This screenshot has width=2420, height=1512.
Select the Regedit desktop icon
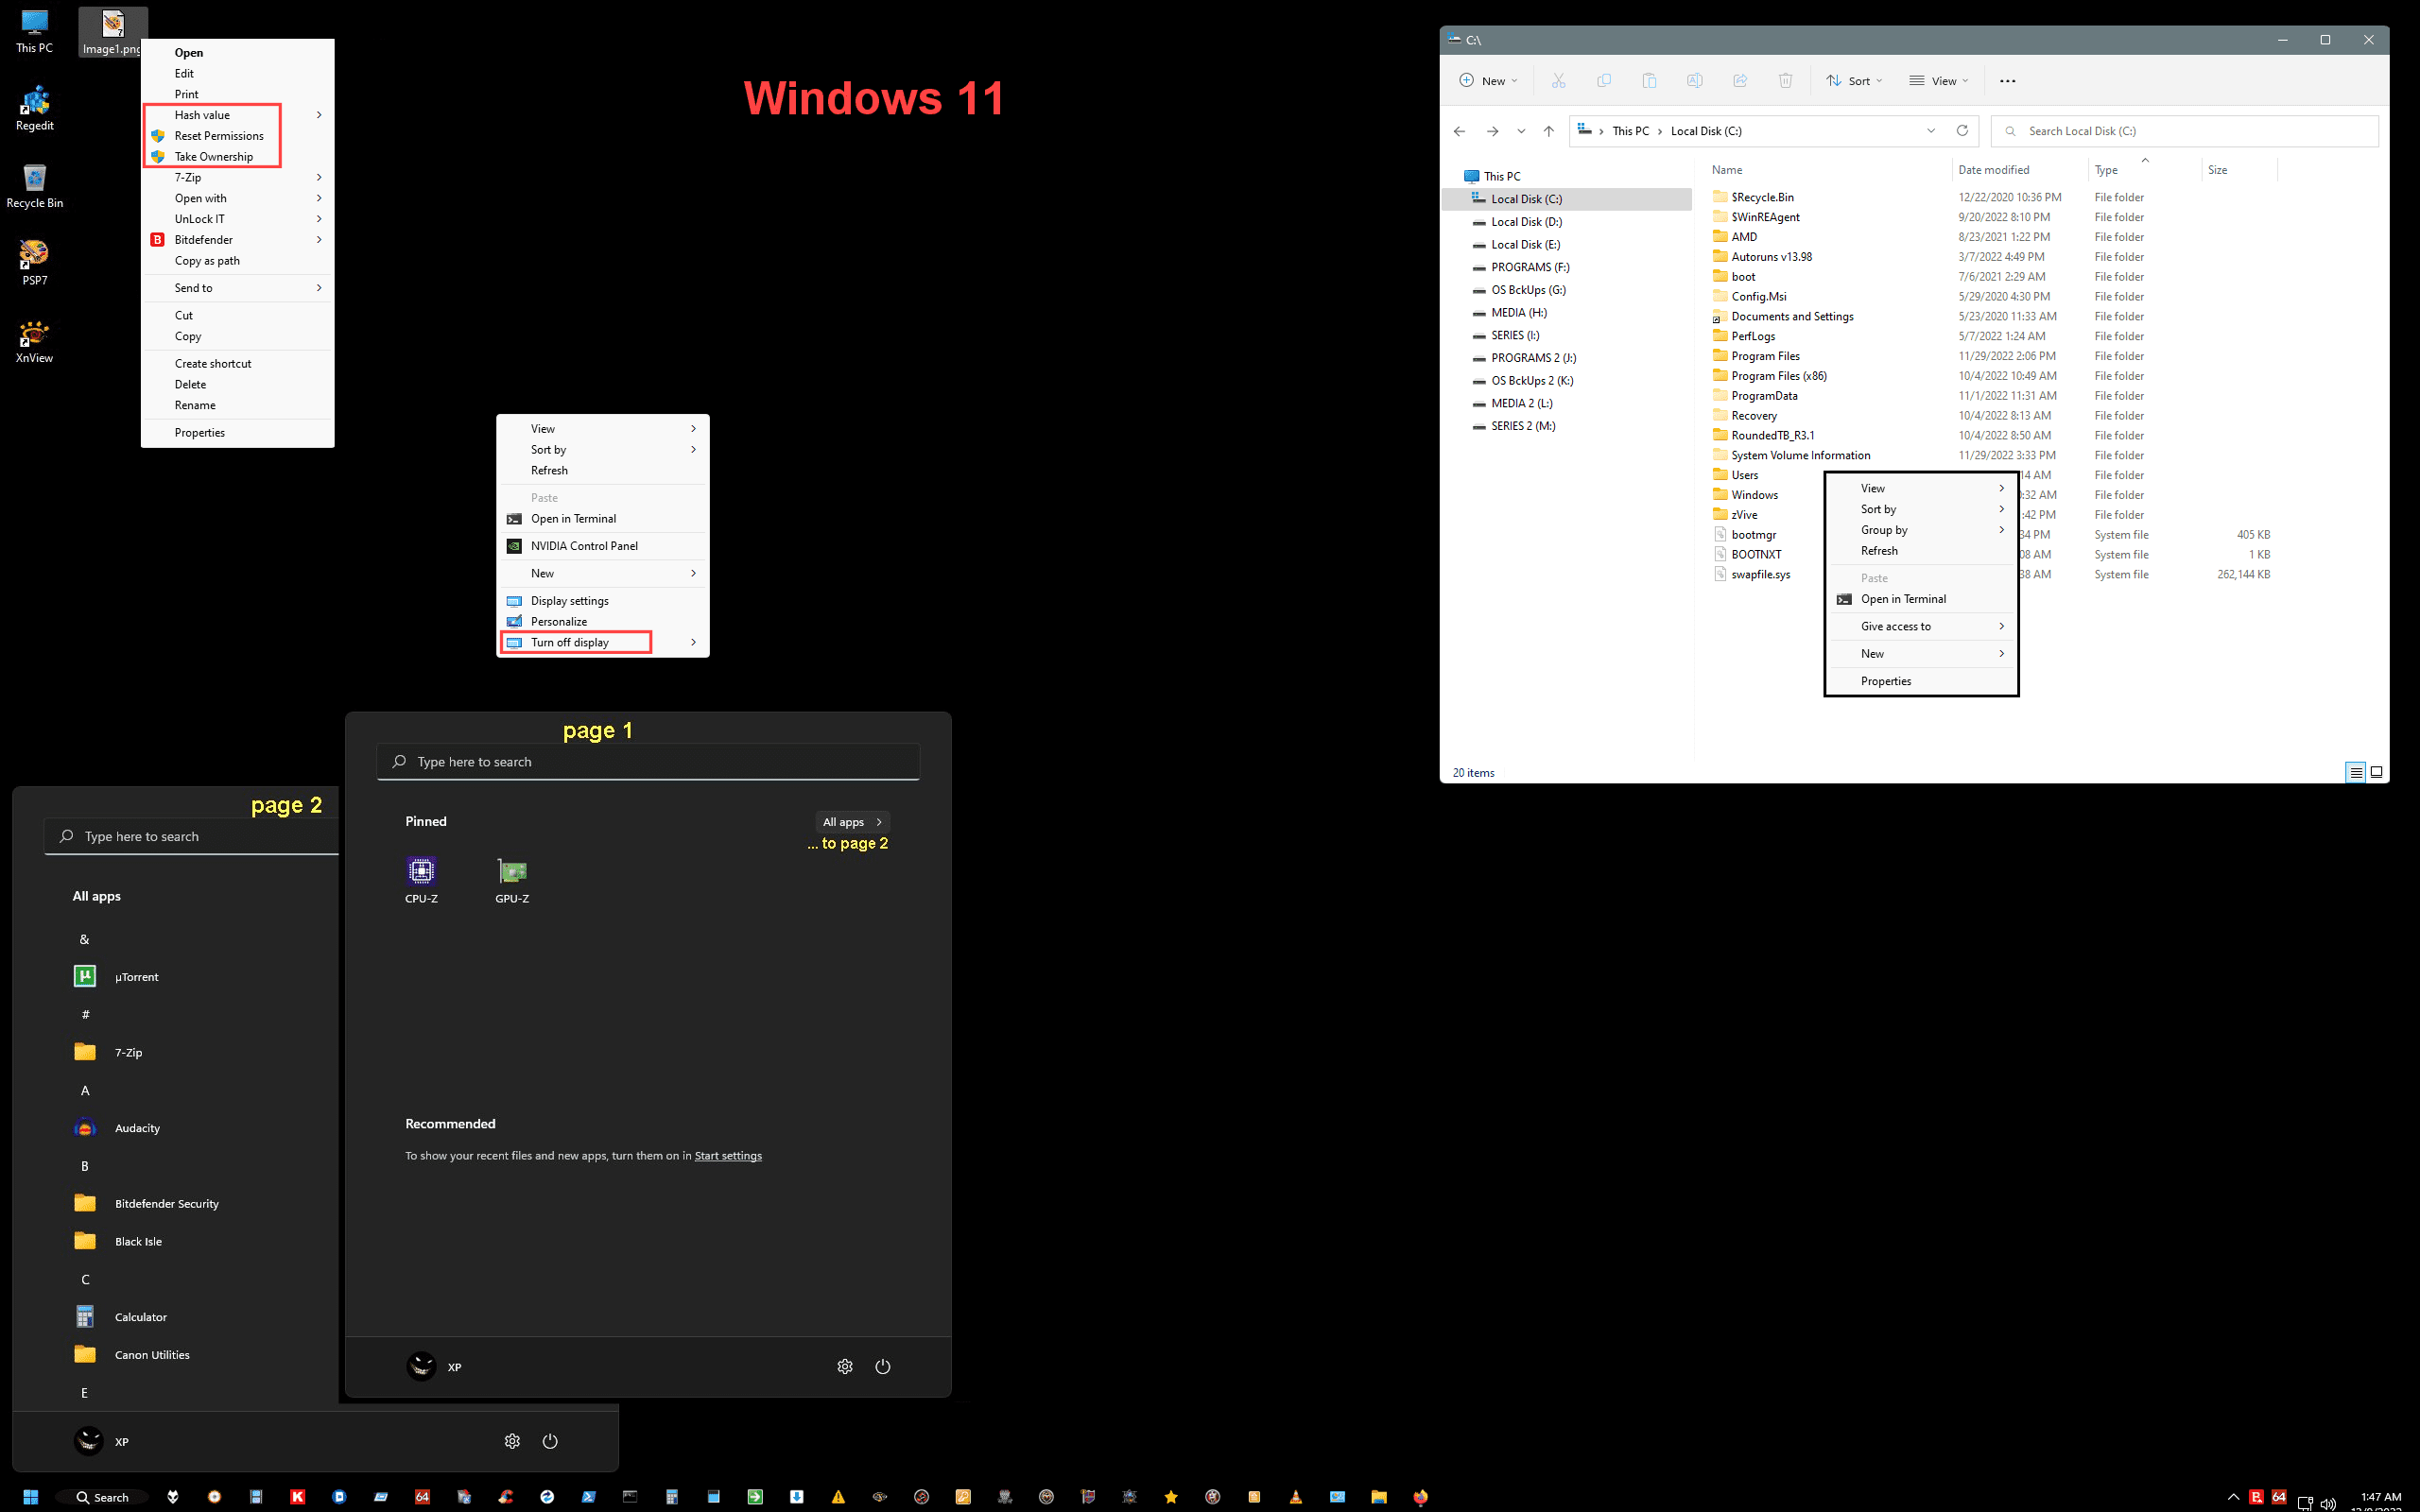[x=34, y=109]
